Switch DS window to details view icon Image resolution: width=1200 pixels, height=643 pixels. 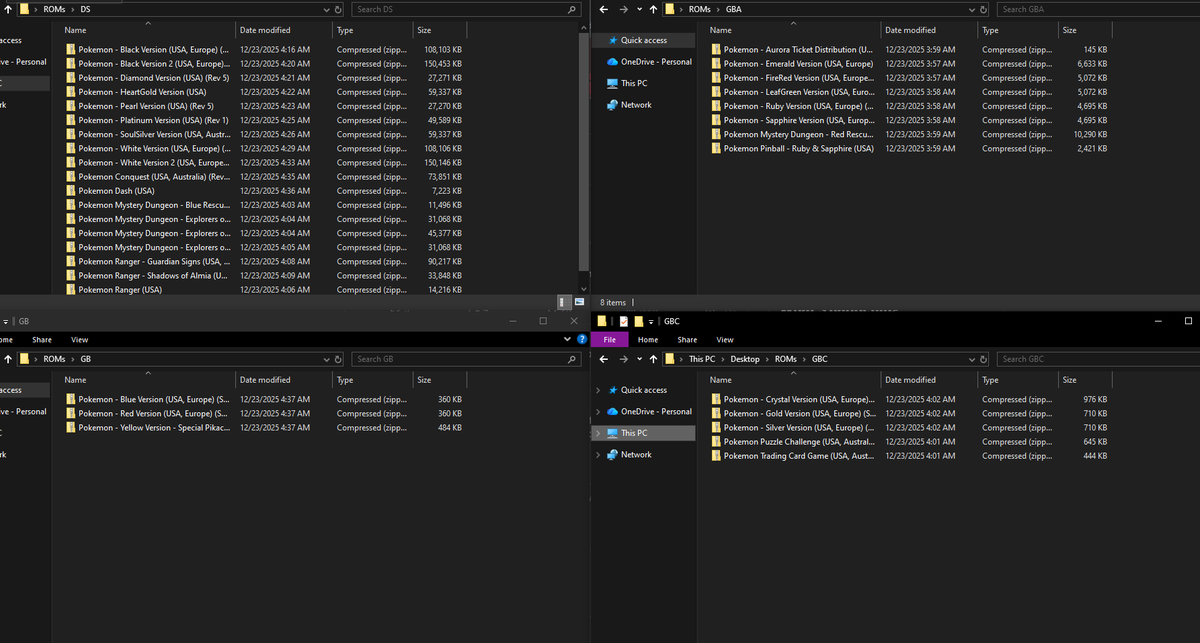pos(564,301)
